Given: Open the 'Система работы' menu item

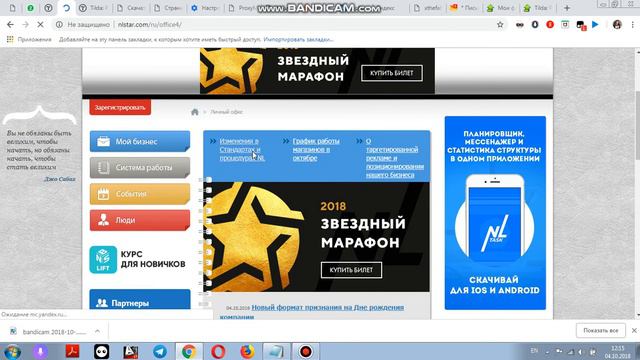Looking at the screenshot, I should coord(140,167).
